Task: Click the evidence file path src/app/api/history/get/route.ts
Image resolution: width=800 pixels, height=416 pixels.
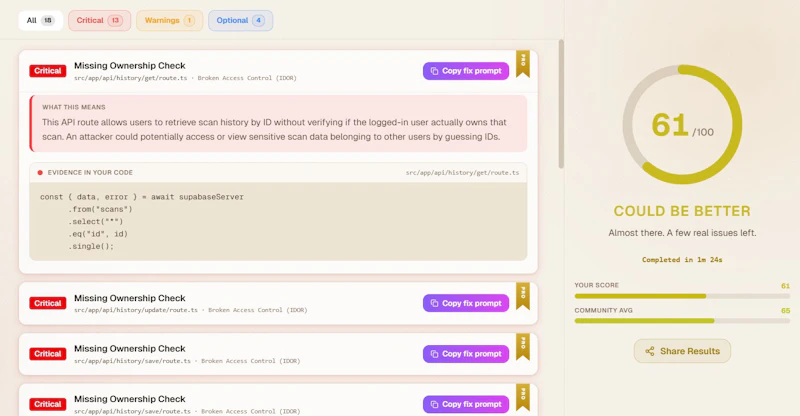Action: pyautogui.click(x=462, y=173)
